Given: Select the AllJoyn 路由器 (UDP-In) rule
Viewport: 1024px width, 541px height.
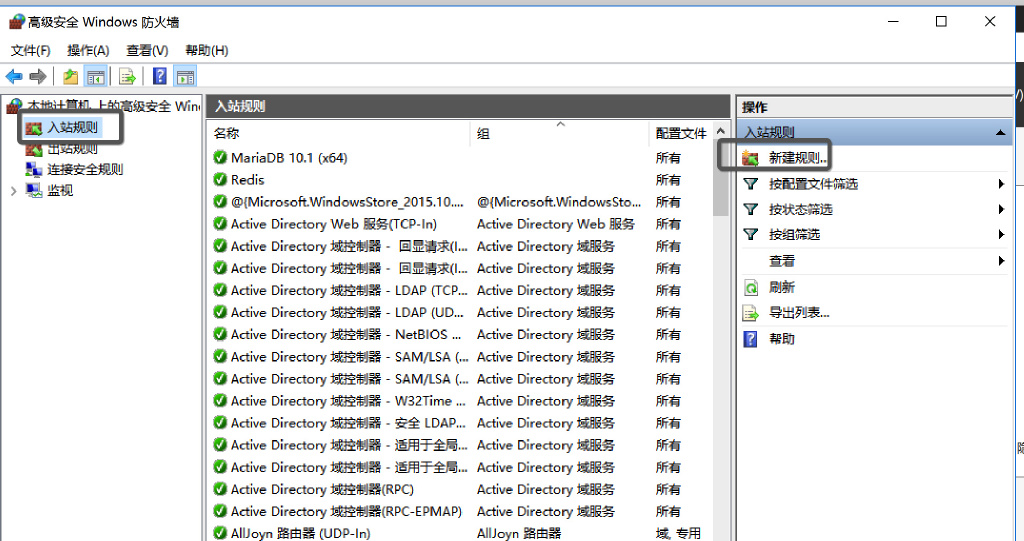Looking at the screenshot, I should pos(300,533).
